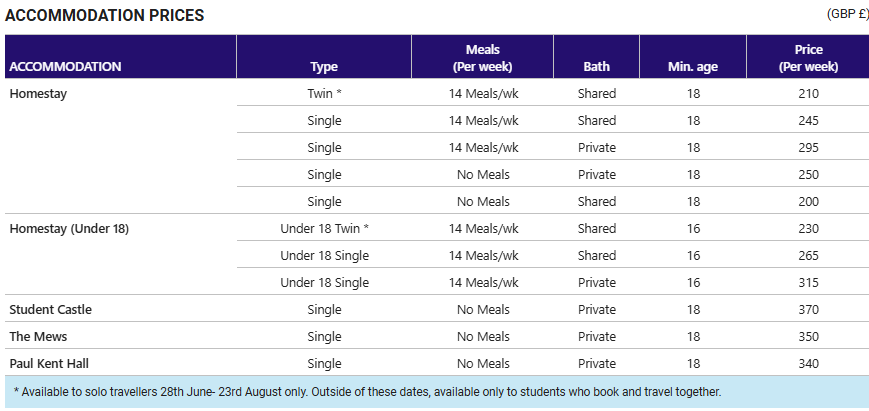The image size is (869, 411).
Task: Select the Homestay accommodation label
Action: pos(38,94)
